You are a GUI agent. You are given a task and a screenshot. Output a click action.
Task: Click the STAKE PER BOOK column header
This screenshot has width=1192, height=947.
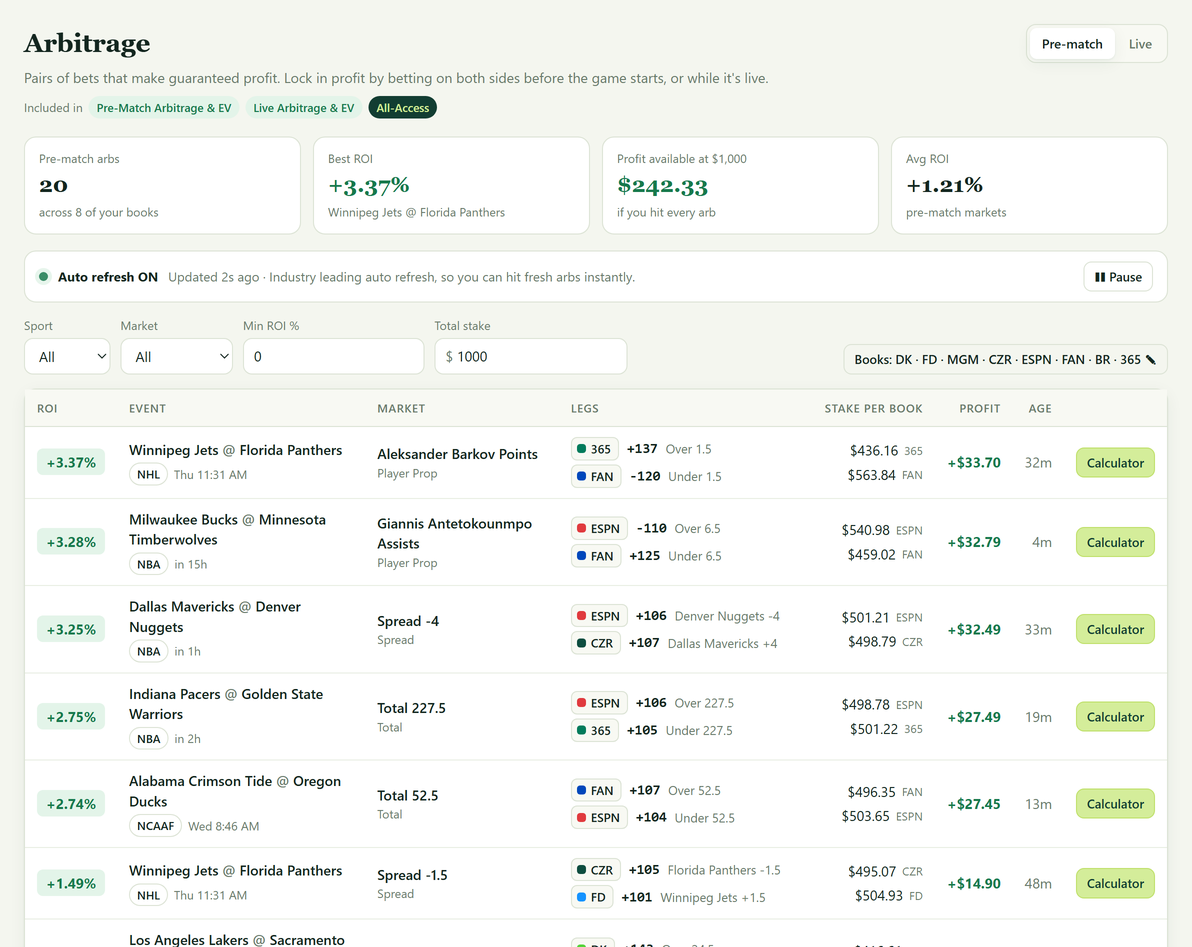click(873, 408)
